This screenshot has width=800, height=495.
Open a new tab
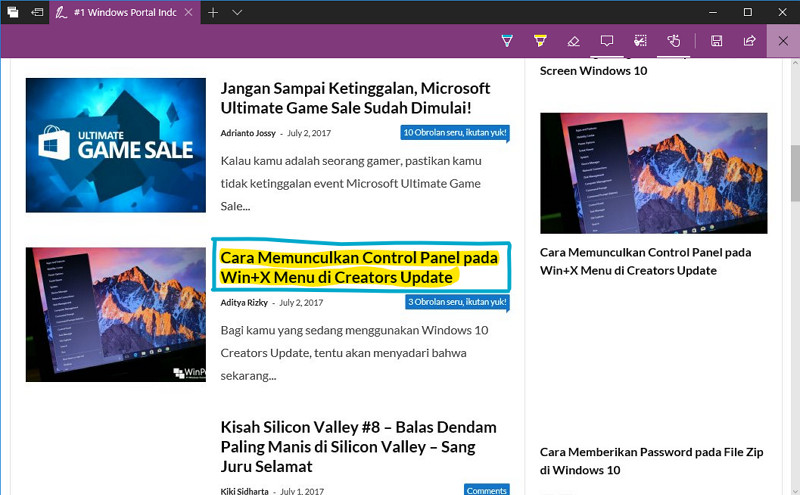tap(213, 12)
